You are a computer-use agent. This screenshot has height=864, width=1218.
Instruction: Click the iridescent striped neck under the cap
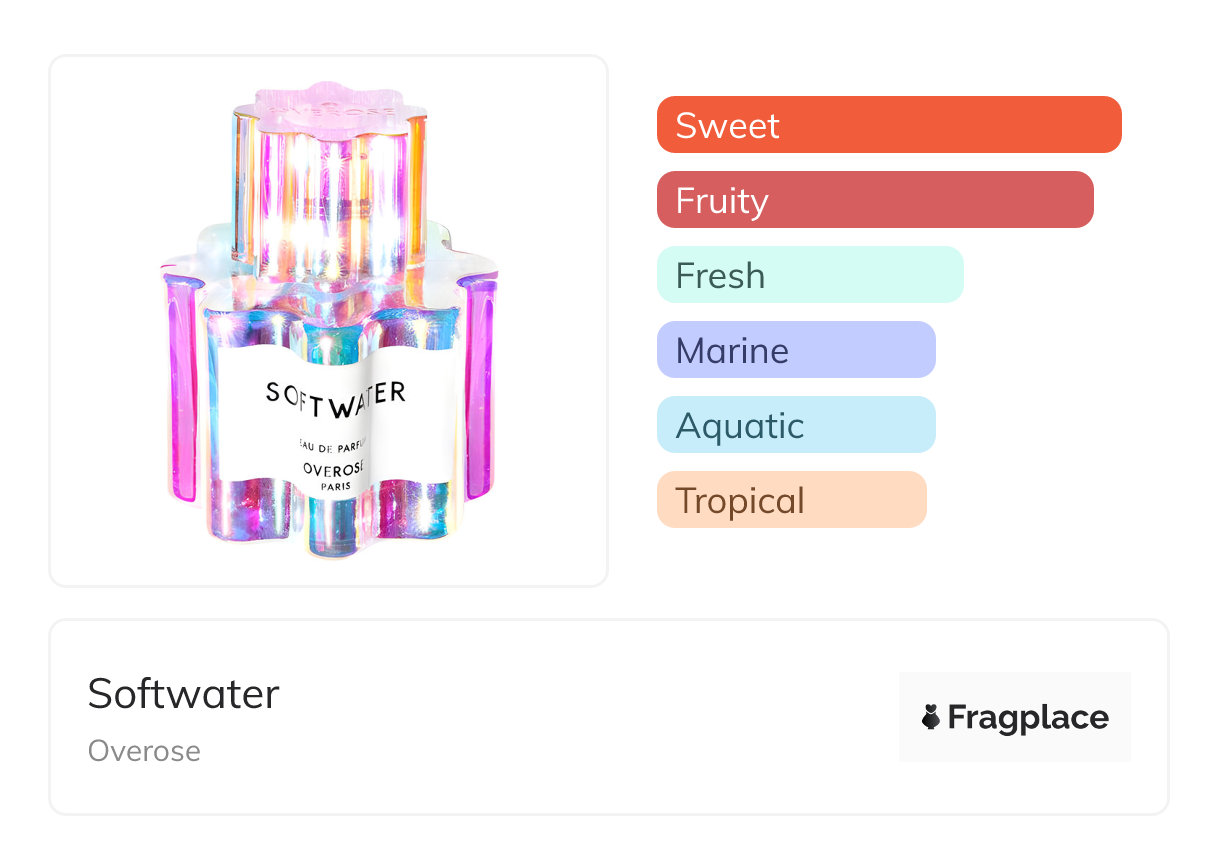(x=330, y=200)
